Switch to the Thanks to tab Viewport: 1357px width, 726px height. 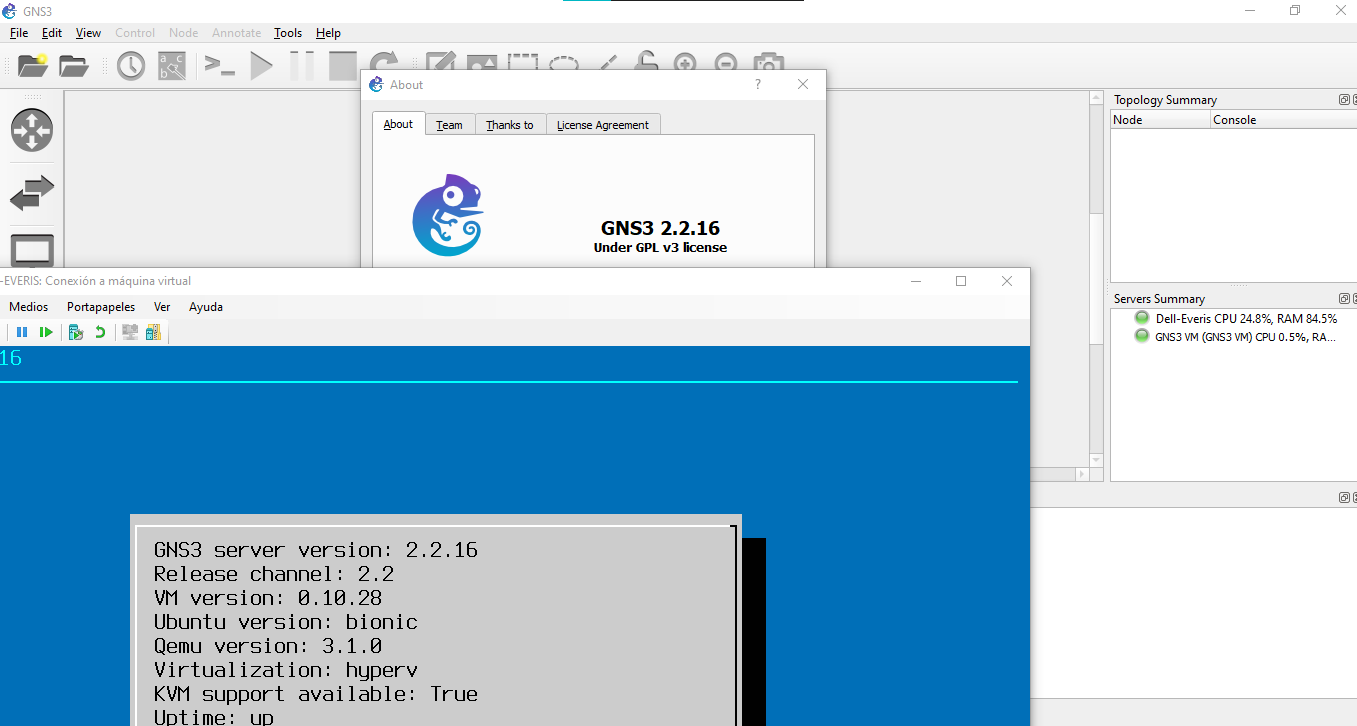(x=510, y=125)
